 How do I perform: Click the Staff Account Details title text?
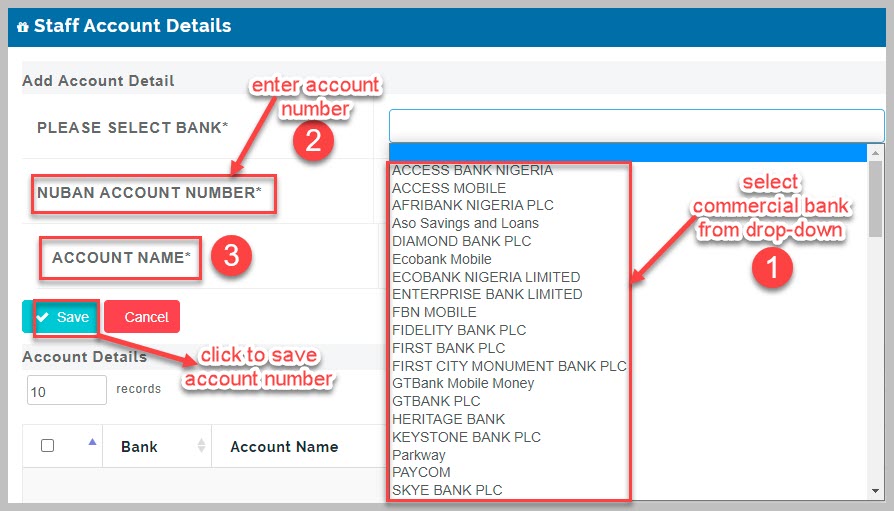click(132, 26)
